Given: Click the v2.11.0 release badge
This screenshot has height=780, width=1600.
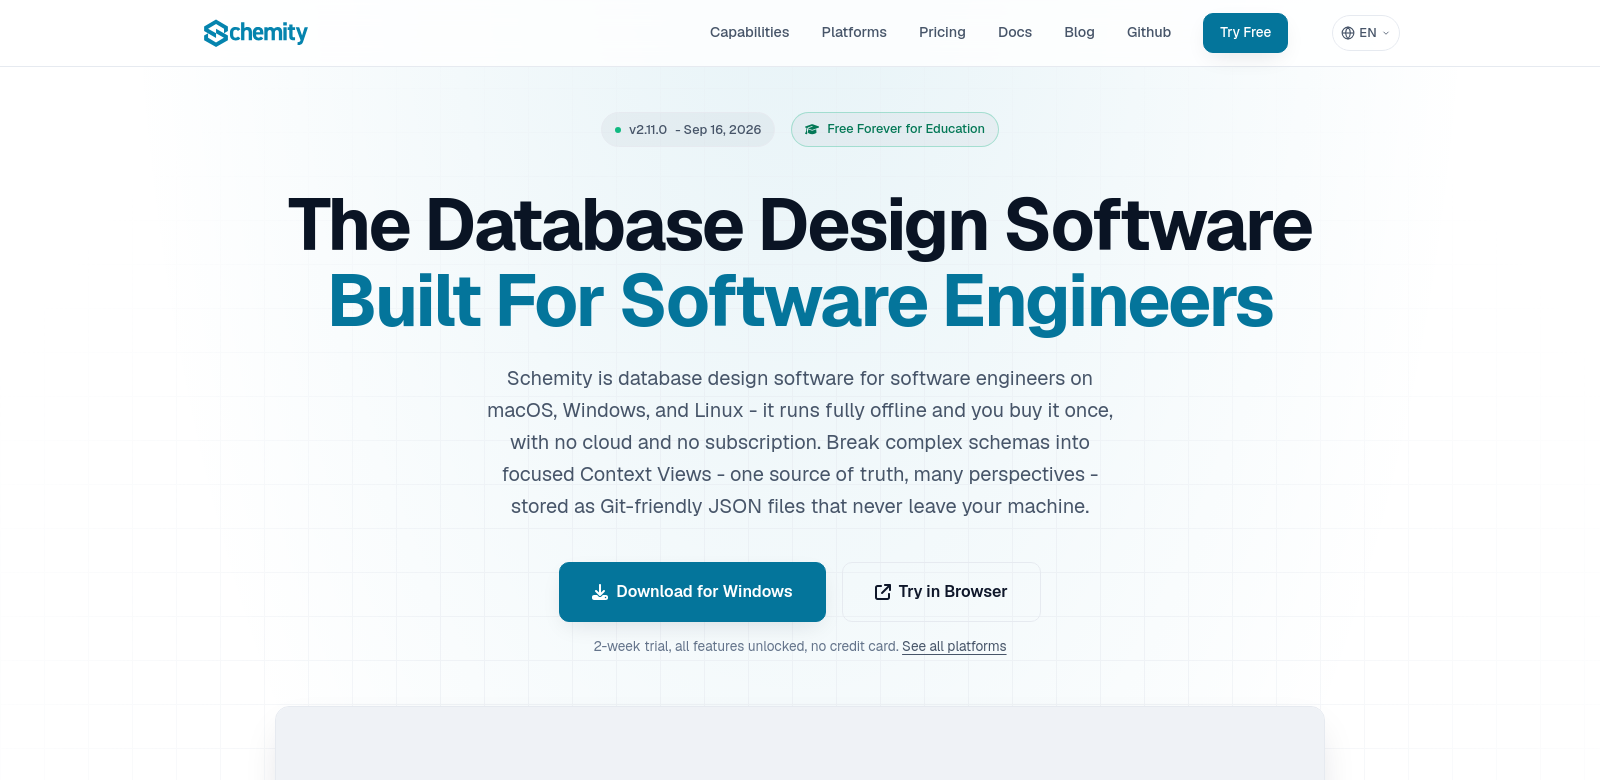Looking at the screenshot, I should pos(688,130).
